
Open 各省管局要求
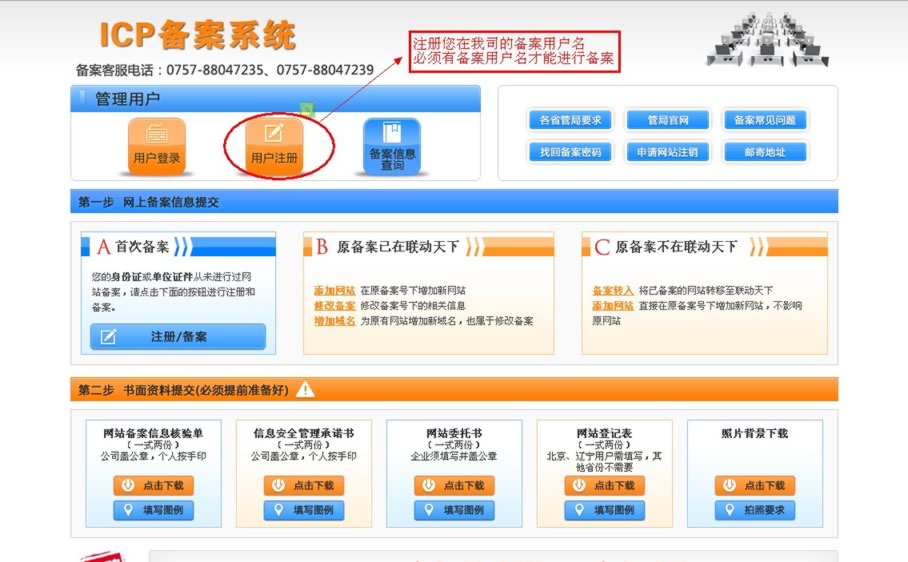point(570,121)
